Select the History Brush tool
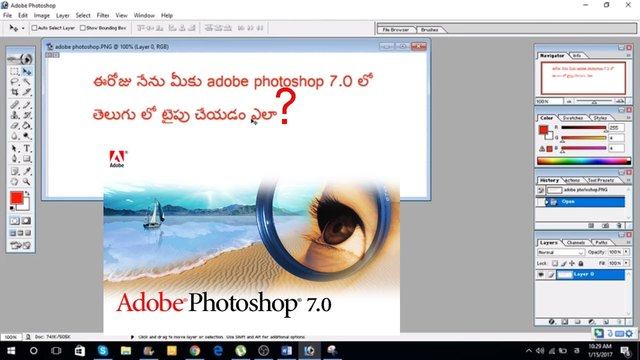 [27, 115]
